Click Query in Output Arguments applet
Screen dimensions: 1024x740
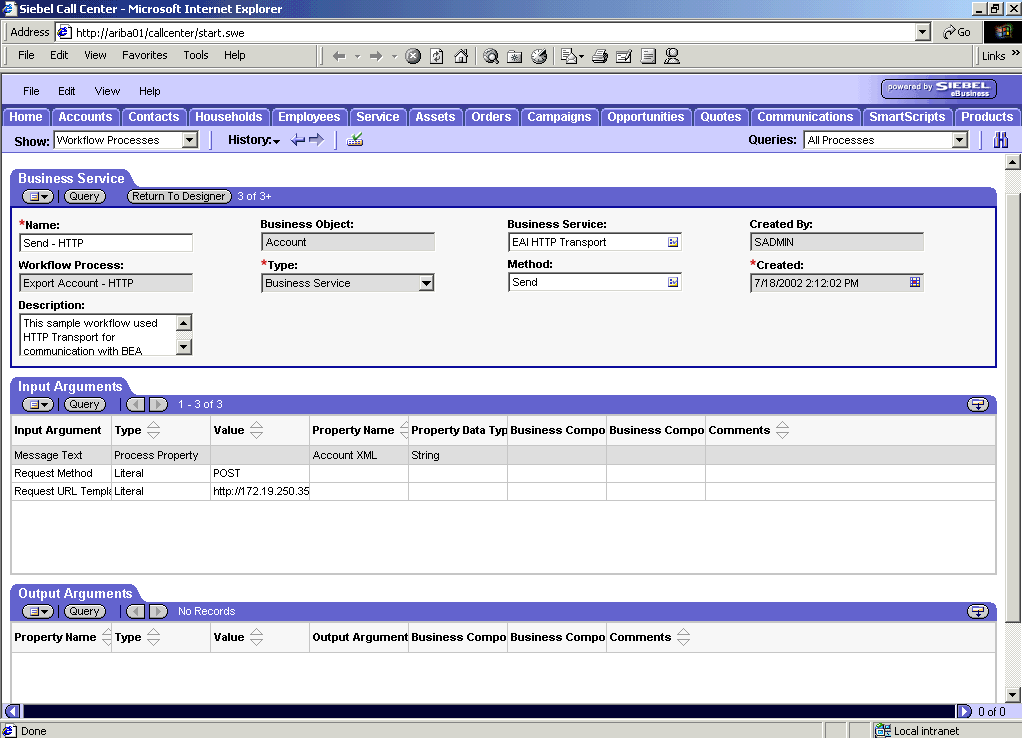[x=84, y=611]
